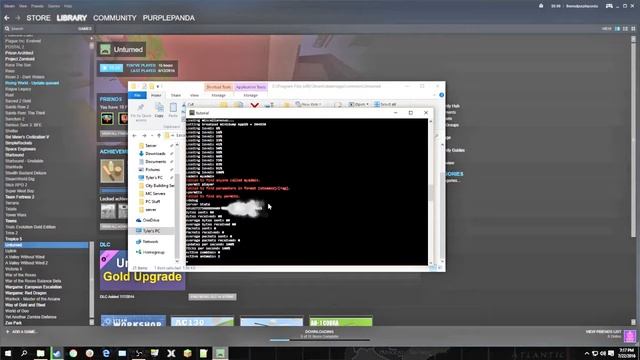
Task: Switch Steam library to list view
Action: point(625,29)
